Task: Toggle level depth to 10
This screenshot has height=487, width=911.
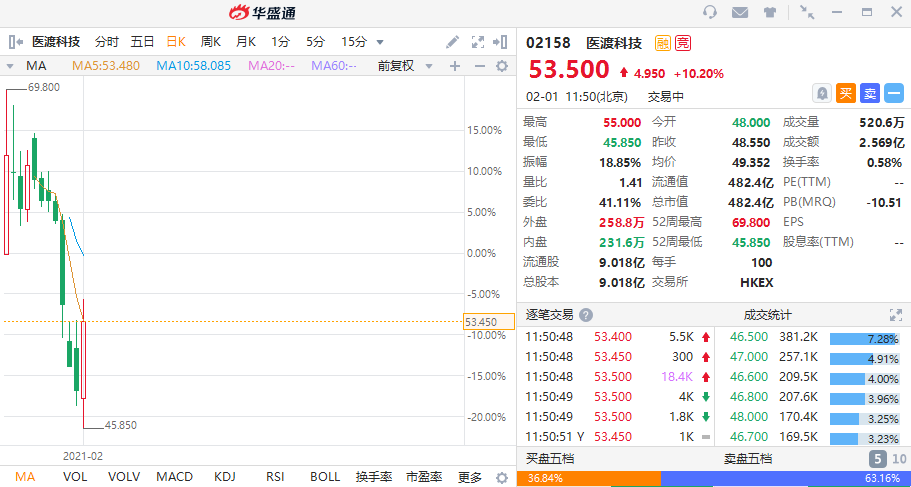Action: coord(898,459)
